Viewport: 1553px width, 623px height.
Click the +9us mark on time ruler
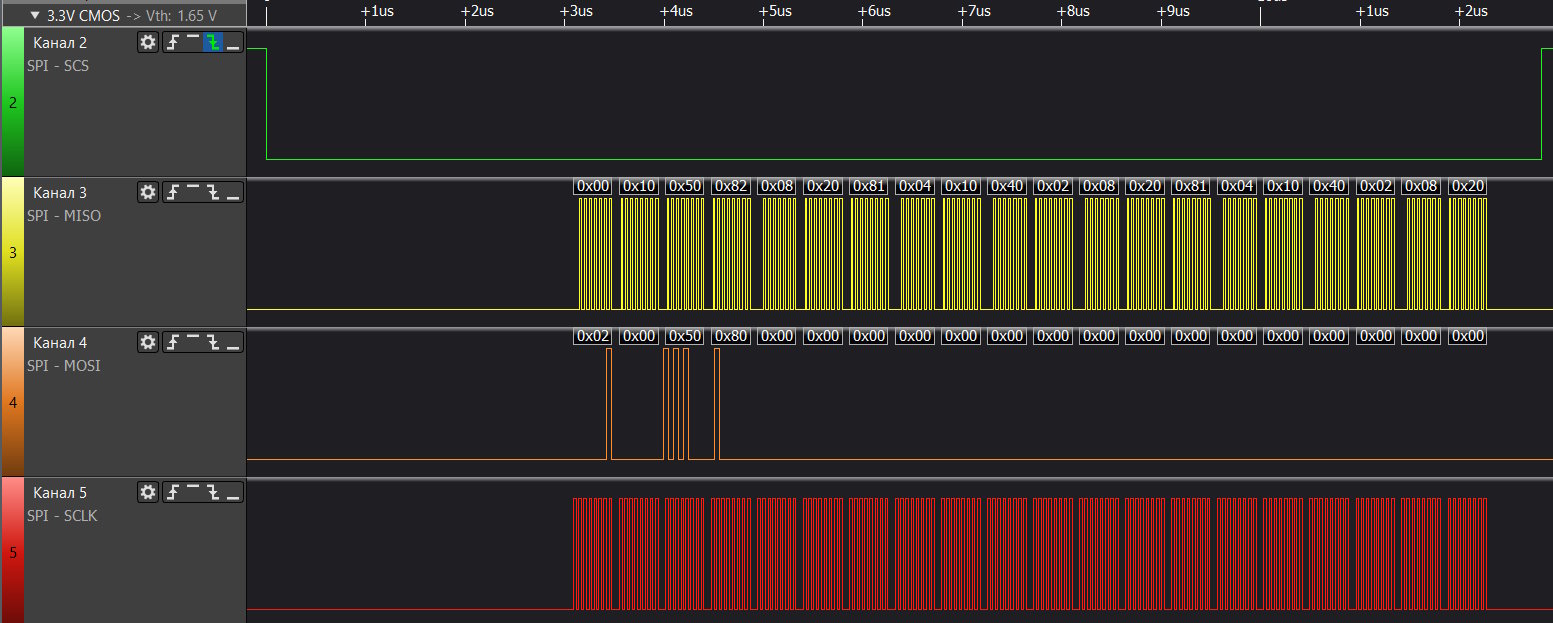(1173, 11)
